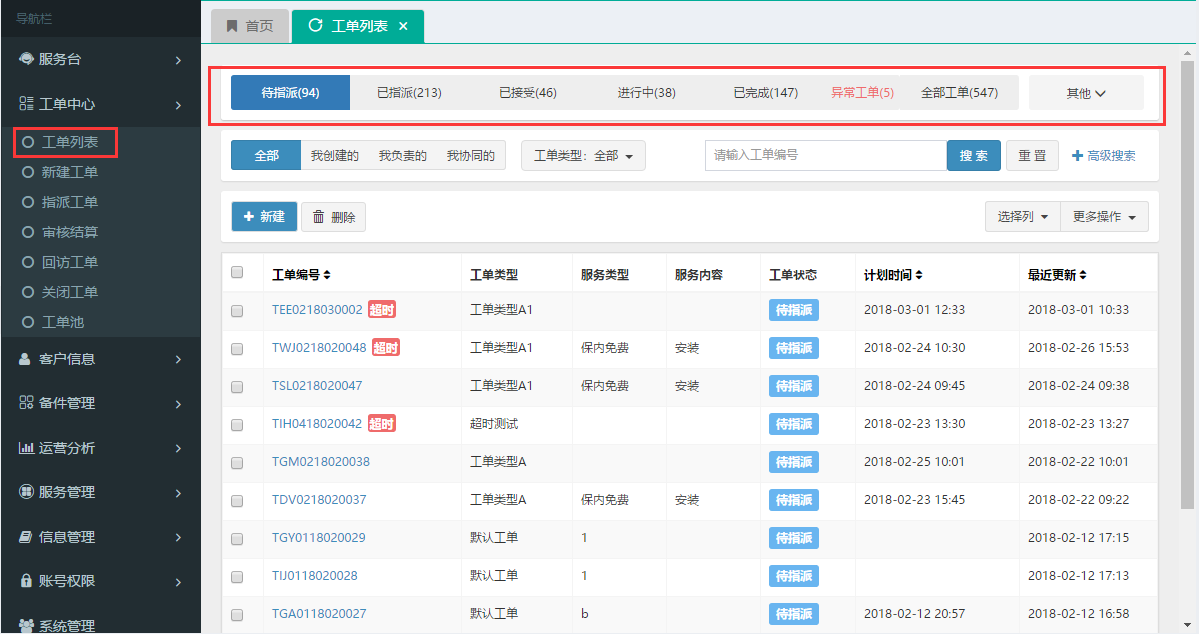Screen dimensions: 1199x634
Task: Click the 系统管理 users icon
Action: 26,626
